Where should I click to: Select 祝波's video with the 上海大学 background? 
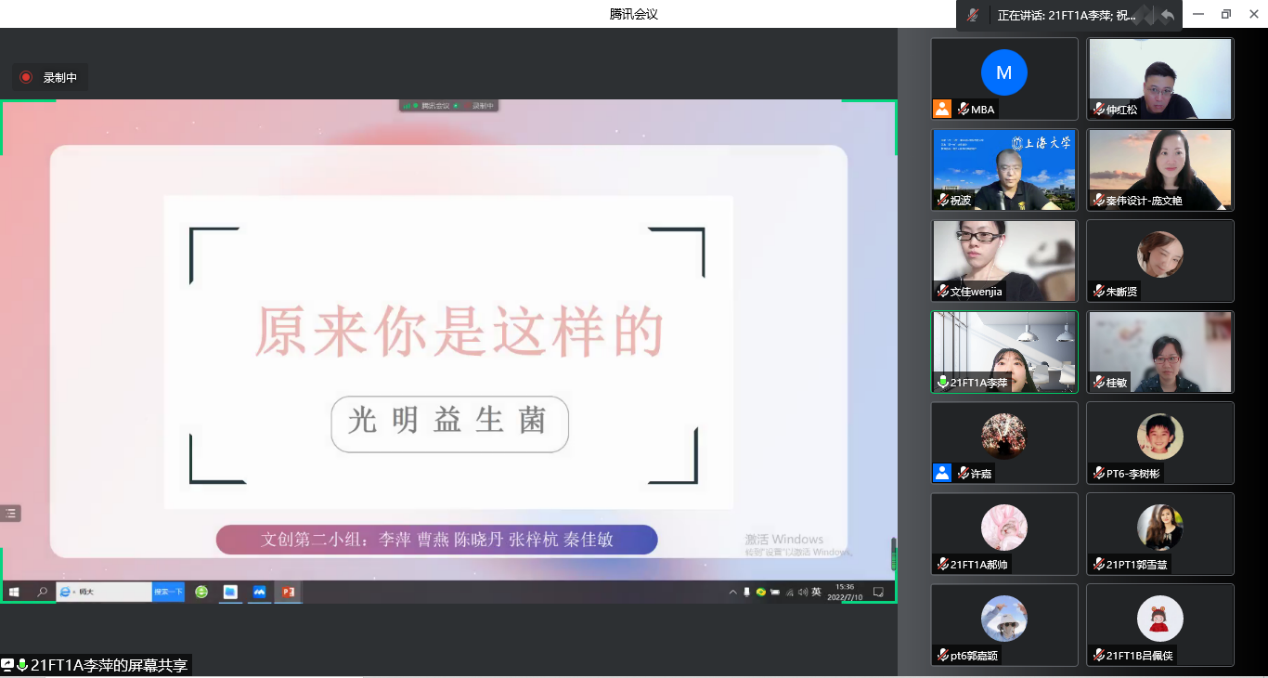[1004, 170]
